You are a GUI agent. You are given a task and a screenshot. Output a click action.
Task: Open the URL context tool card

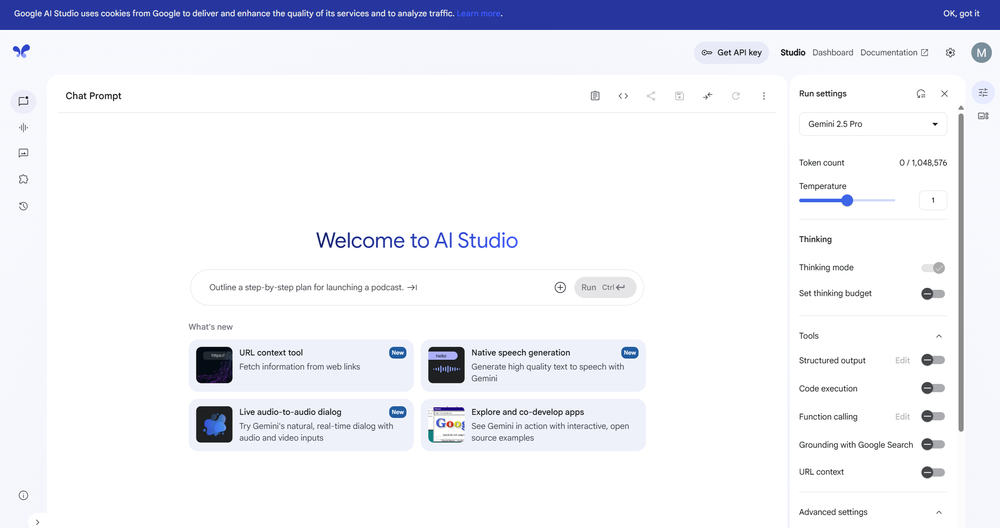[x=301, y=365]
